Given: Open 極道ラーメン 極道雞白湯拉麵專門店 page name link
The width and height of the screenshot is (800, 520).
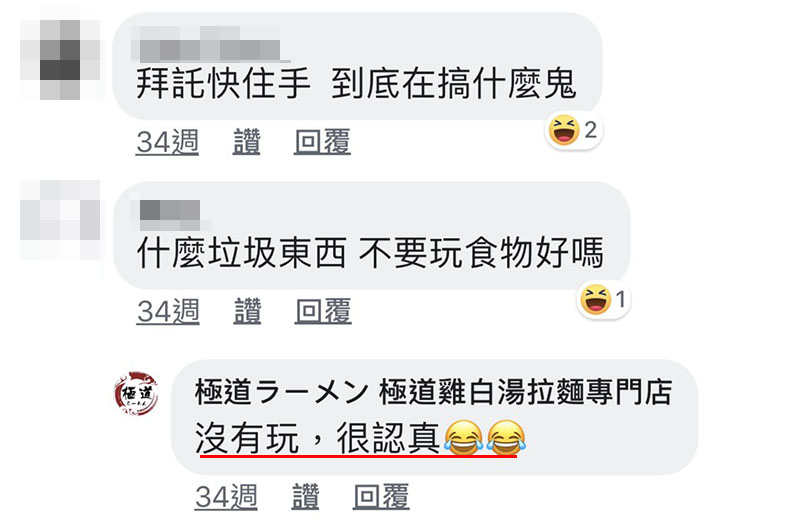Looking at the screenshot, I should pyautogui.click(x=434, y=392).
